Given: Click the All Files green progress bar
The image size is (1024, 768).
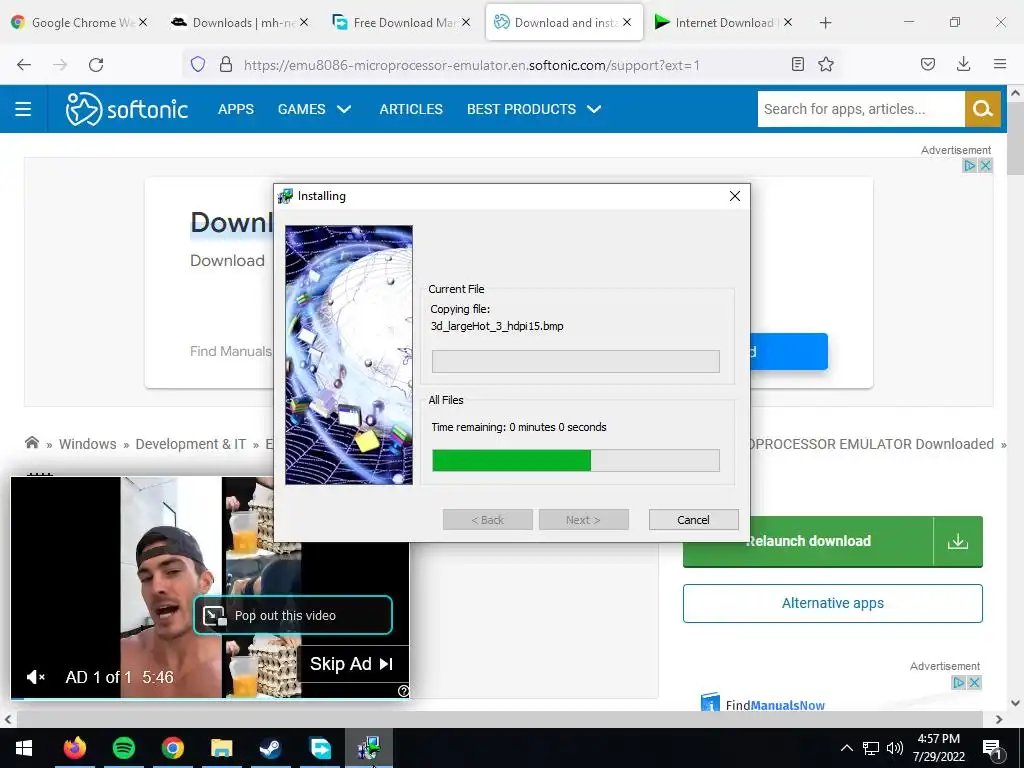Looking at the screenshot, I should (x=576, y=460).
